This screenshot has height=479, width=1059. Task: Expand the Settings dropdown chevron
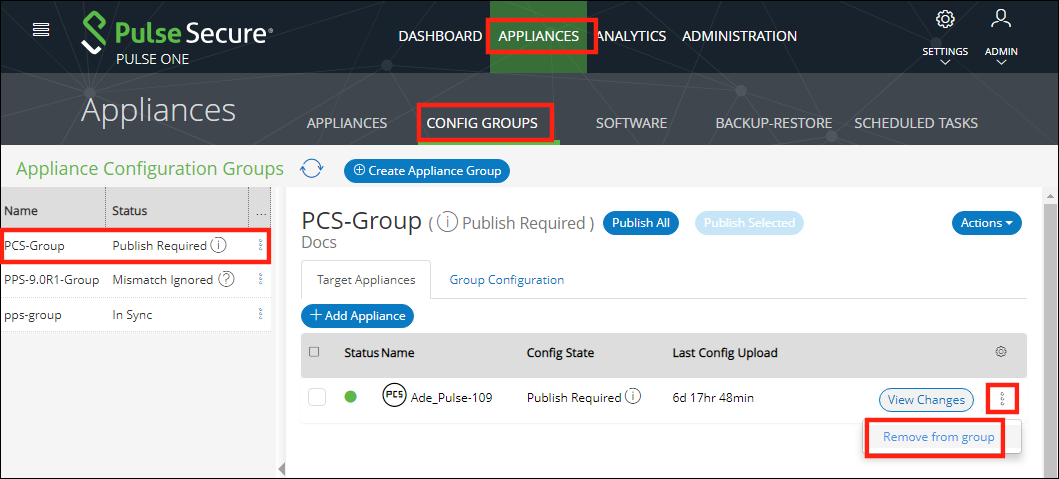tap(945, 63)
